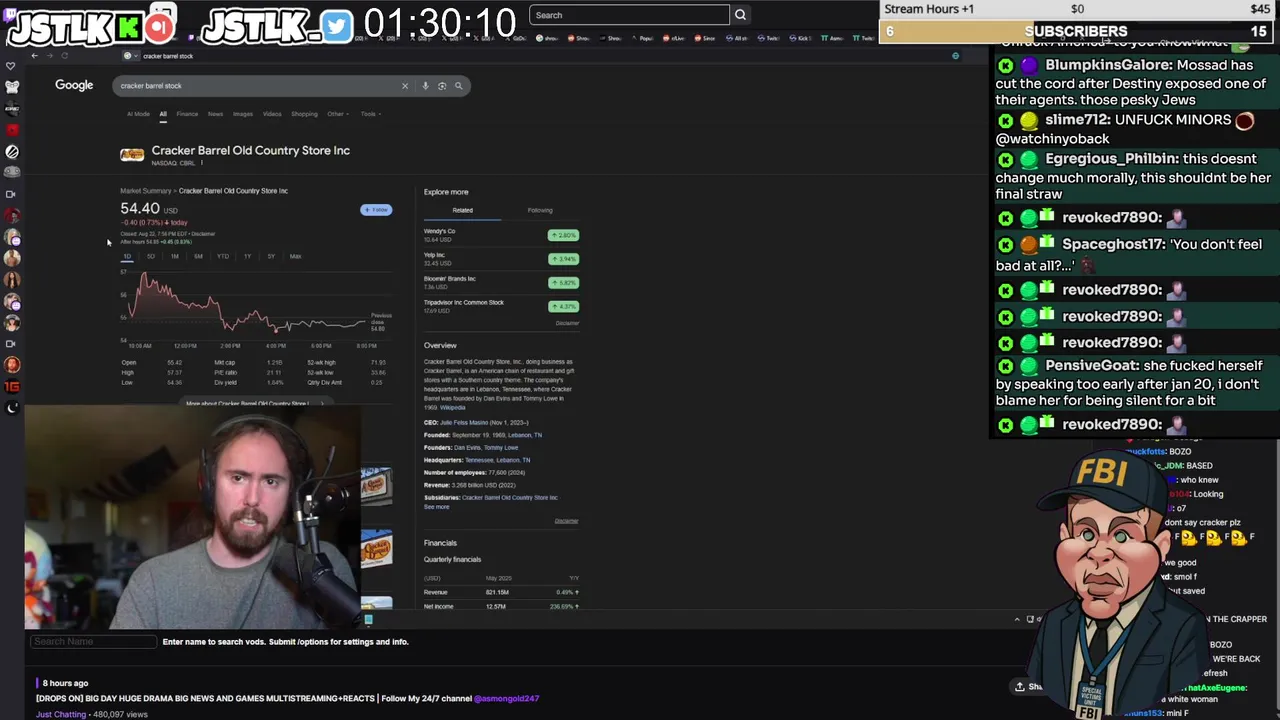Select the red 1G icon in the left sidebar
1280x720 pixels.
[12, 386]
